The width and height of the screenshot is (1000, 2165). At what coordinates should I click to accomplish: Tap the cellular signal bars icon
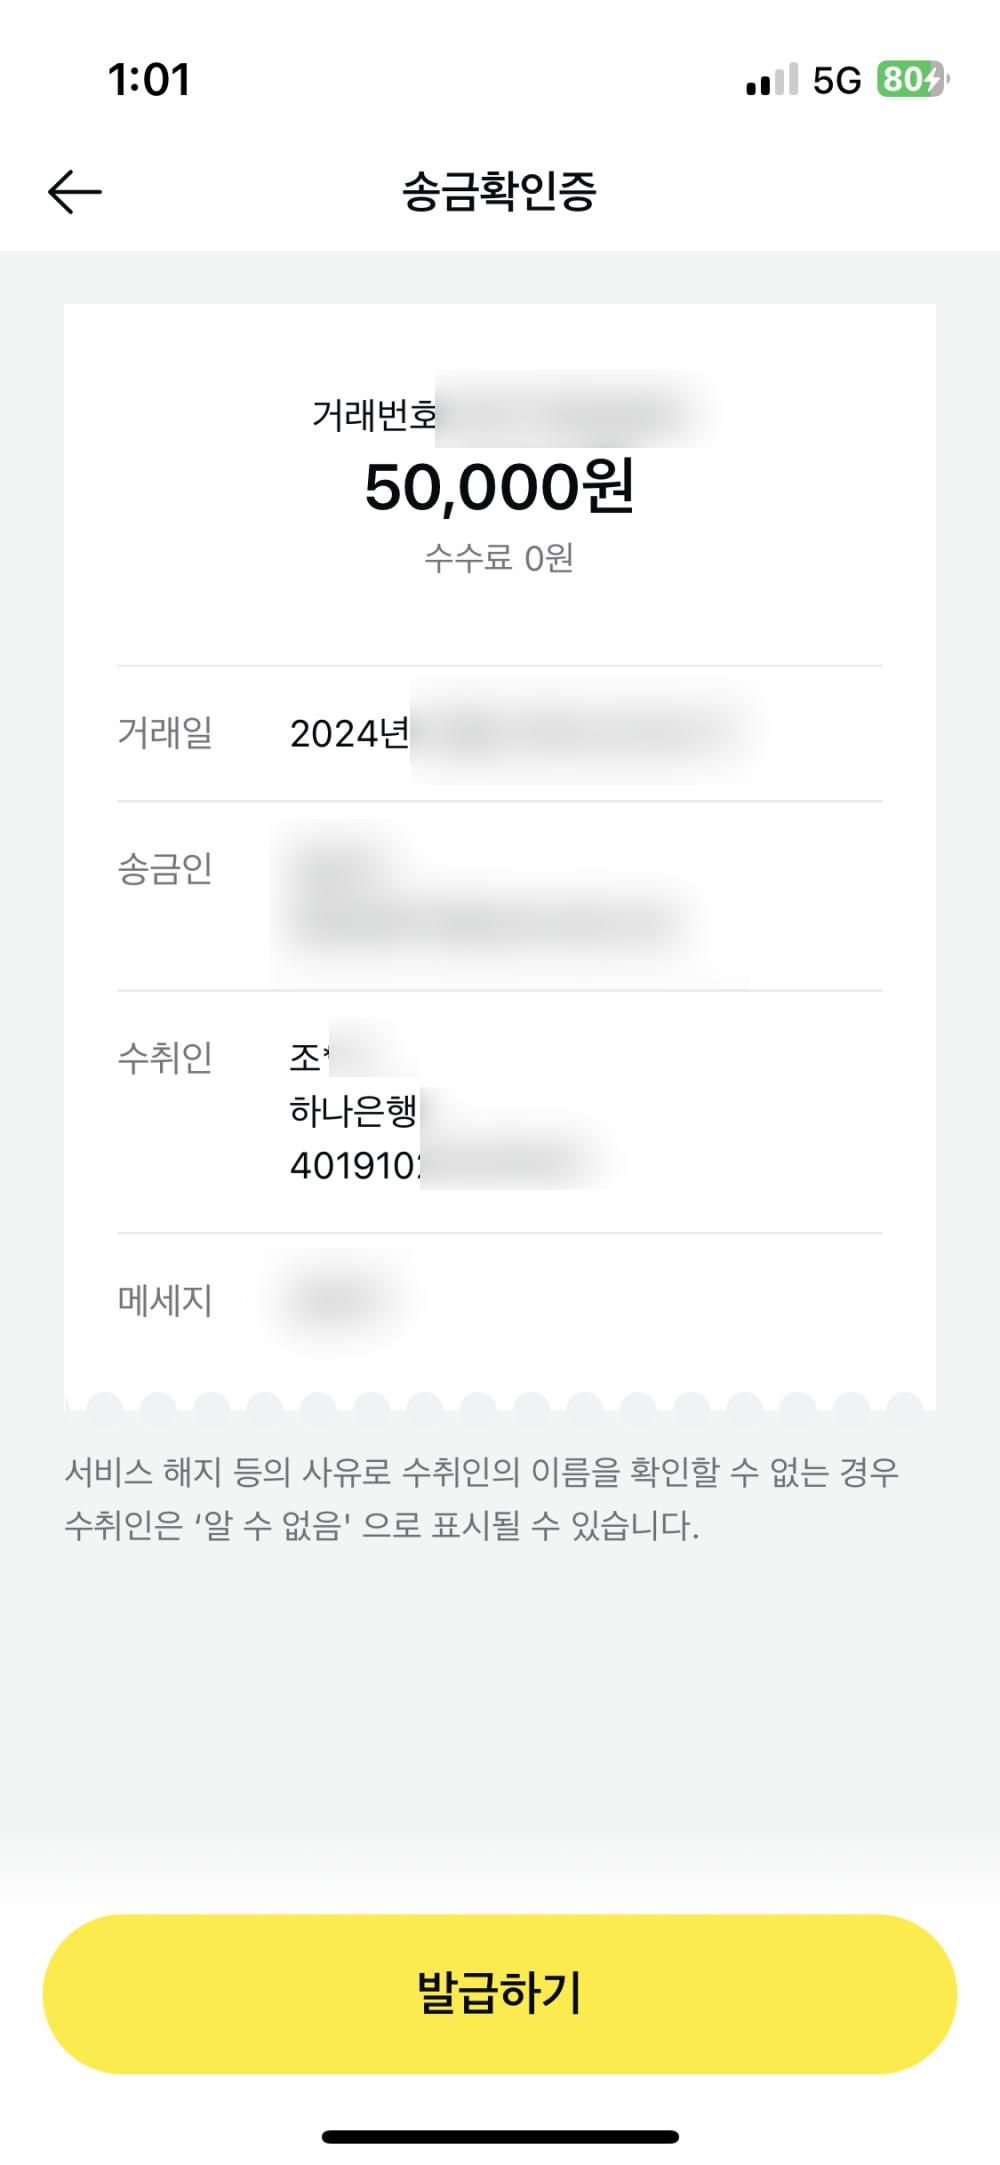click(x=772, y=79)
